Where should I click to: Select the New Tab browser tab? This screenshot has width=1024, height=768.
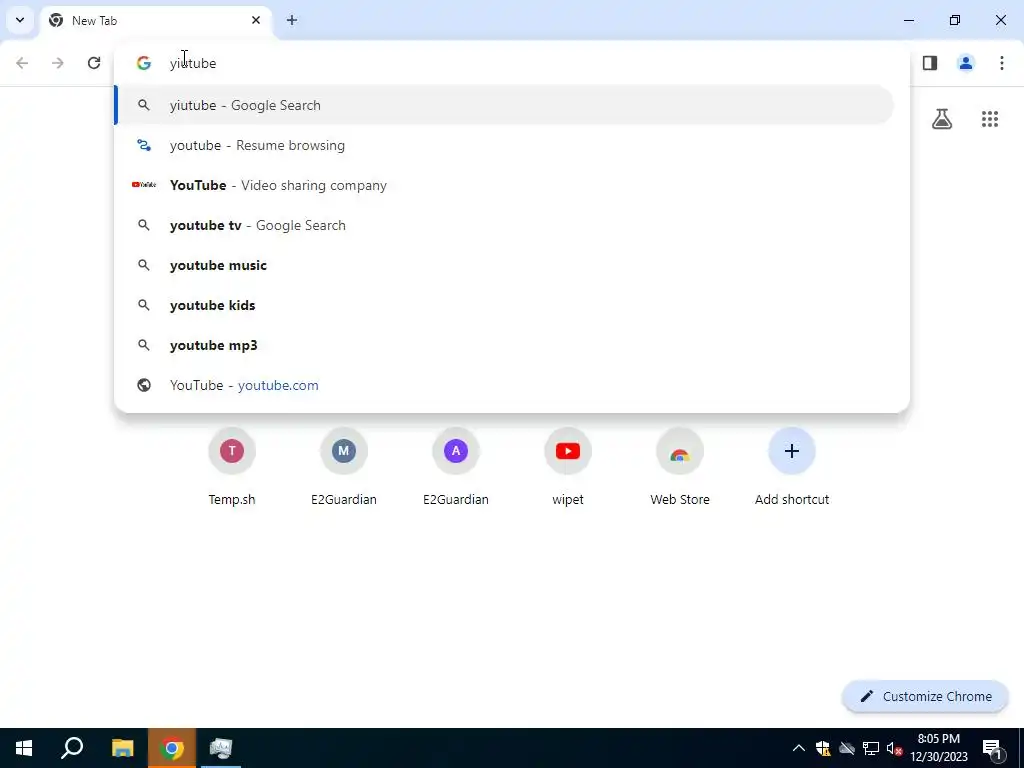click(x=155, y=21)
